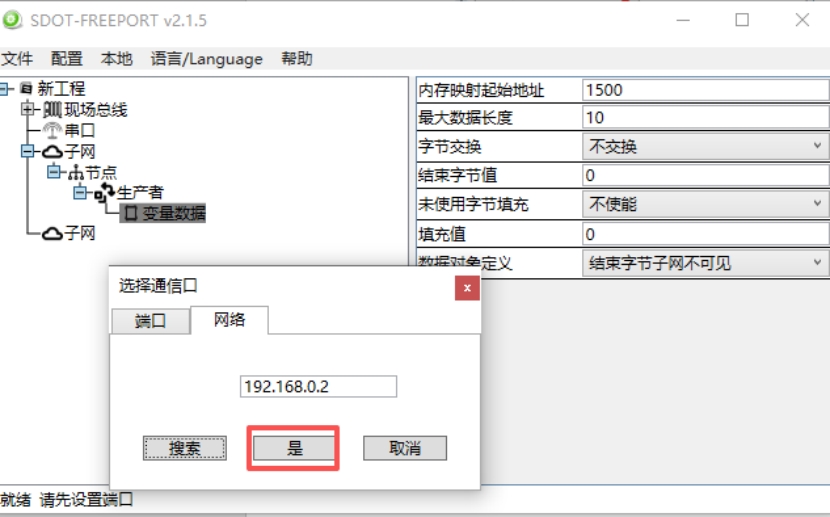The image size is (830, 517).
Task: Click the 最大数据长度 value field
Action: (706, 117)
